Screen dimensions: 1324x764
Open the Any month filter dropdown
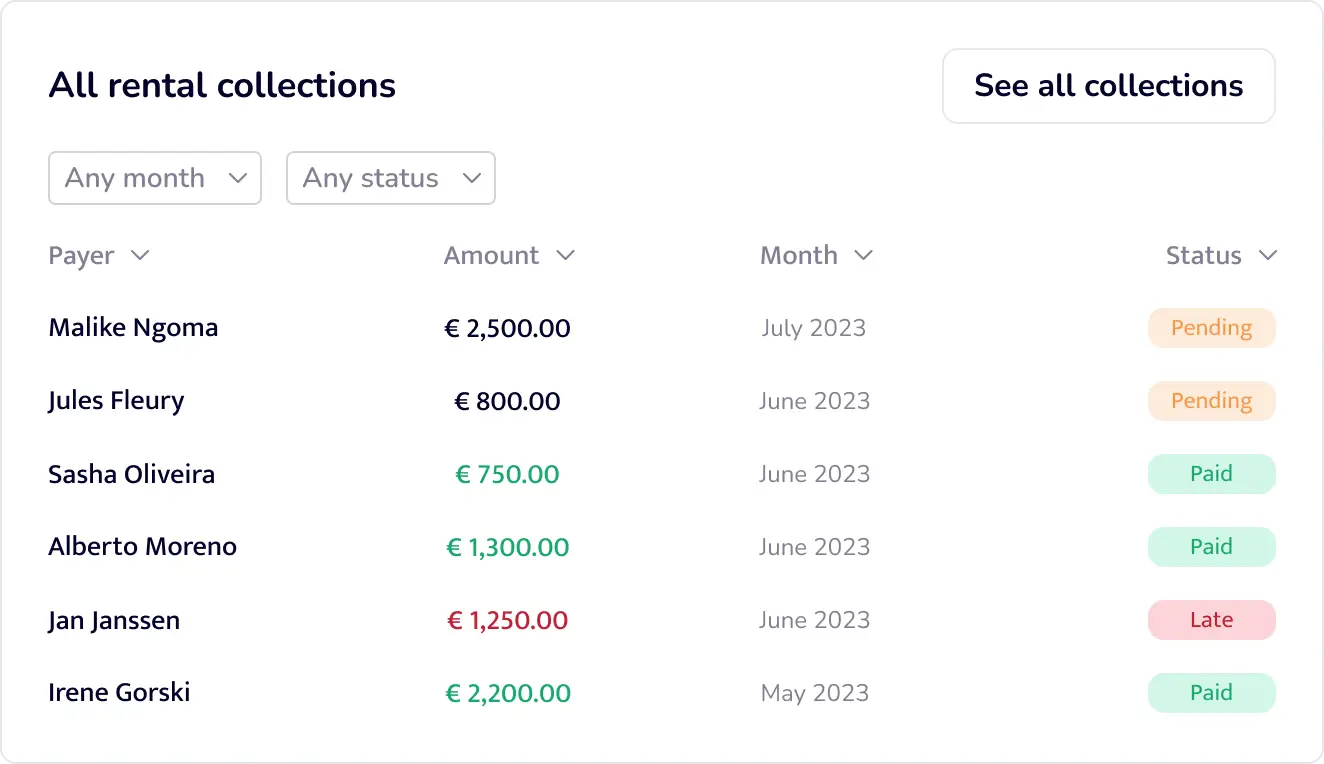pyautogui.click(x=155, y=178)
